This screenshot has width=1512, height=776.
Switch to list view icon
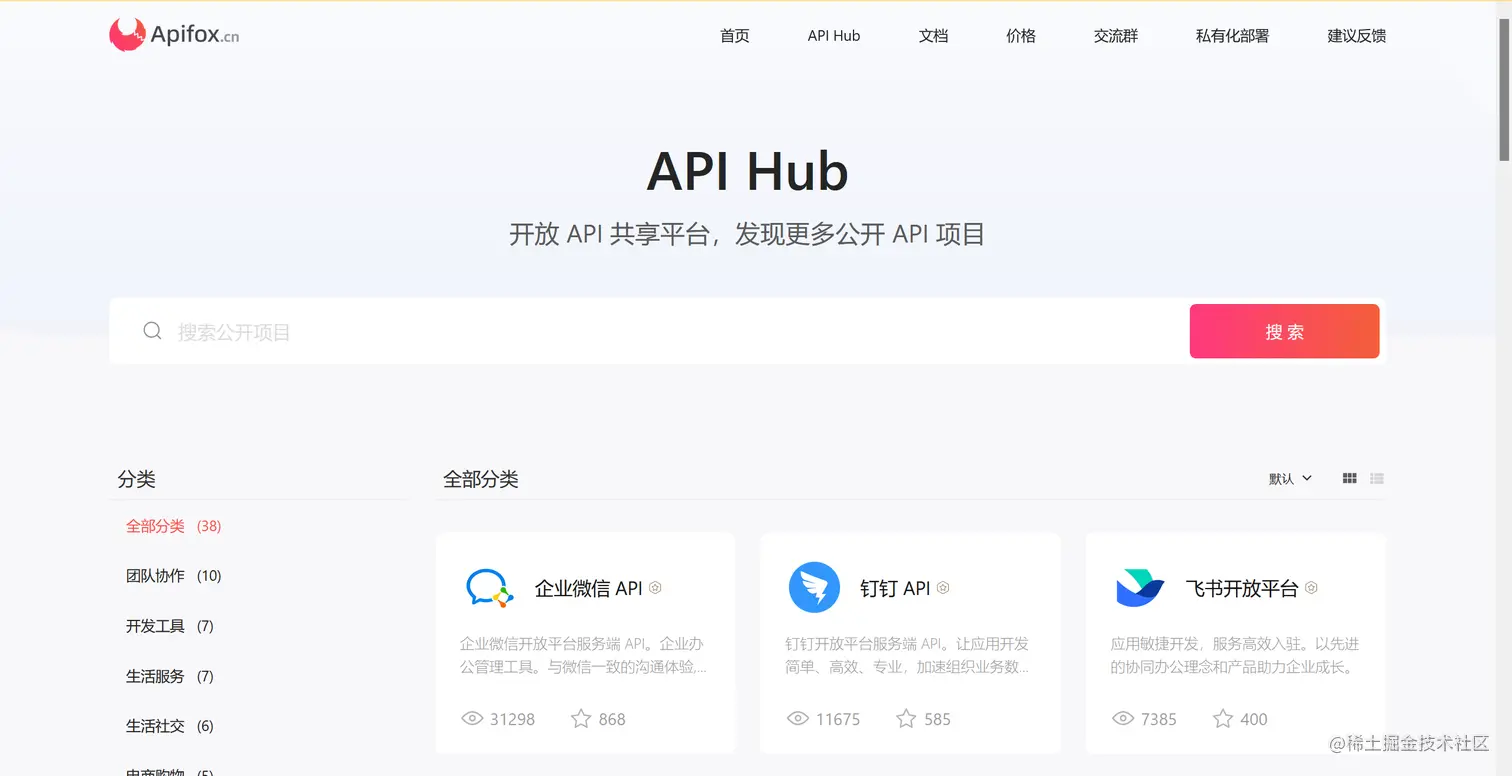pyautogui.click(x=1377, y=479)
